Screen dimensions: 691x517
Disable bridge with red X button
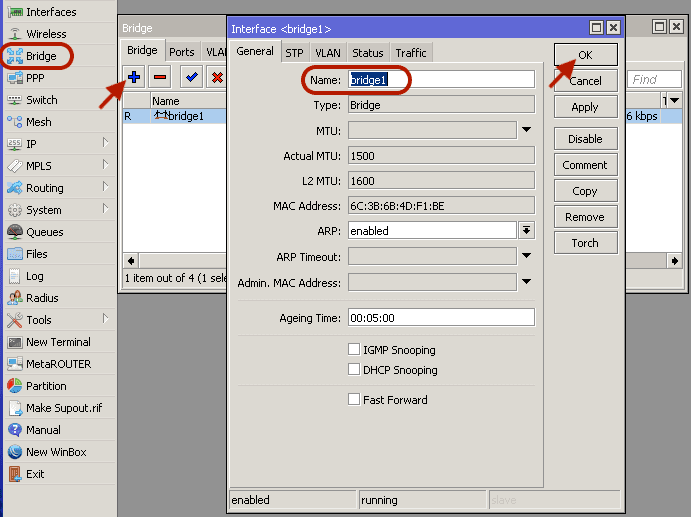[x=217, y=78]
